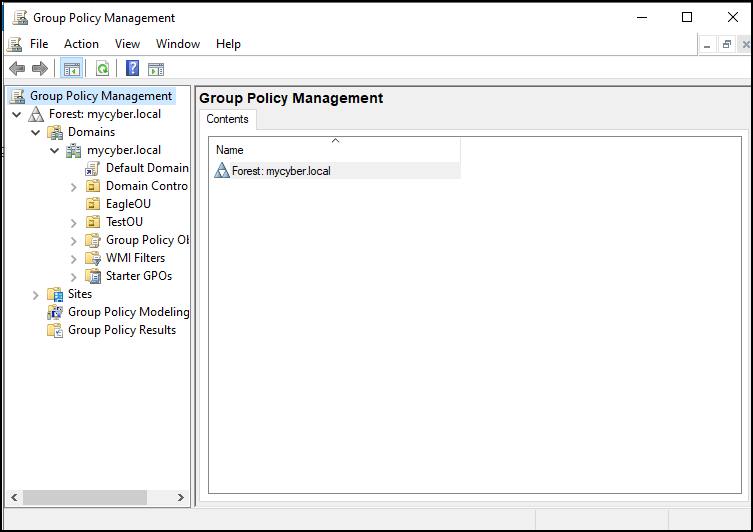The image size is (753, 532).
Task: Select Forest: mycyber.local in Contents list
Action: point(281,171)
